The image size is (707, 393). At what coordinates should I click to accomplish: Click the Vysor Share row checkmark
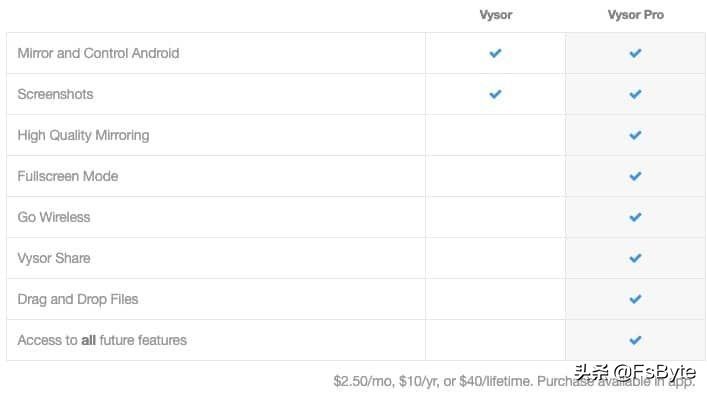(x=635, y=258)
